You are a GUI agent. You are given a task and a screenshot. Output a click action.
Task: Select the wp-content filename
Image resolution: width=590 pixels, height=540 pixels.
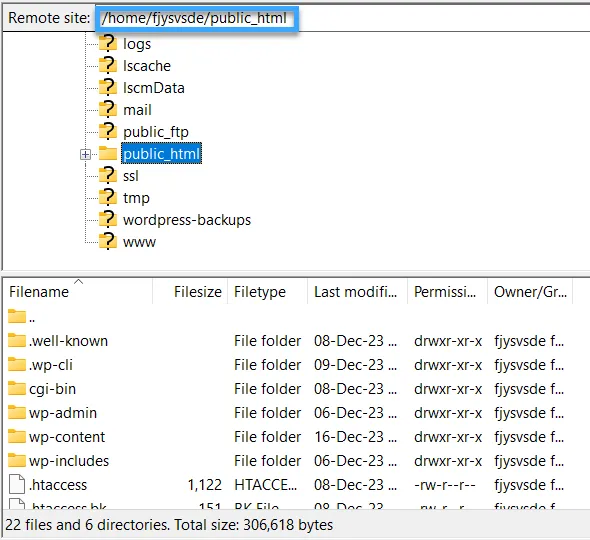(x=67, y=437)
